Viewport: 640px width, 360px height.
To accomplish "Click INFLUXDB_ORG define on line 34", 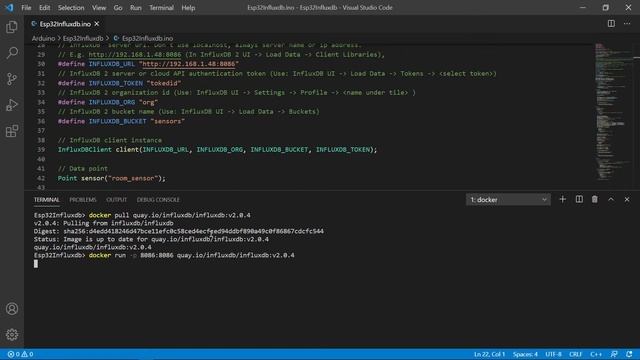I will tap(112, 102).
